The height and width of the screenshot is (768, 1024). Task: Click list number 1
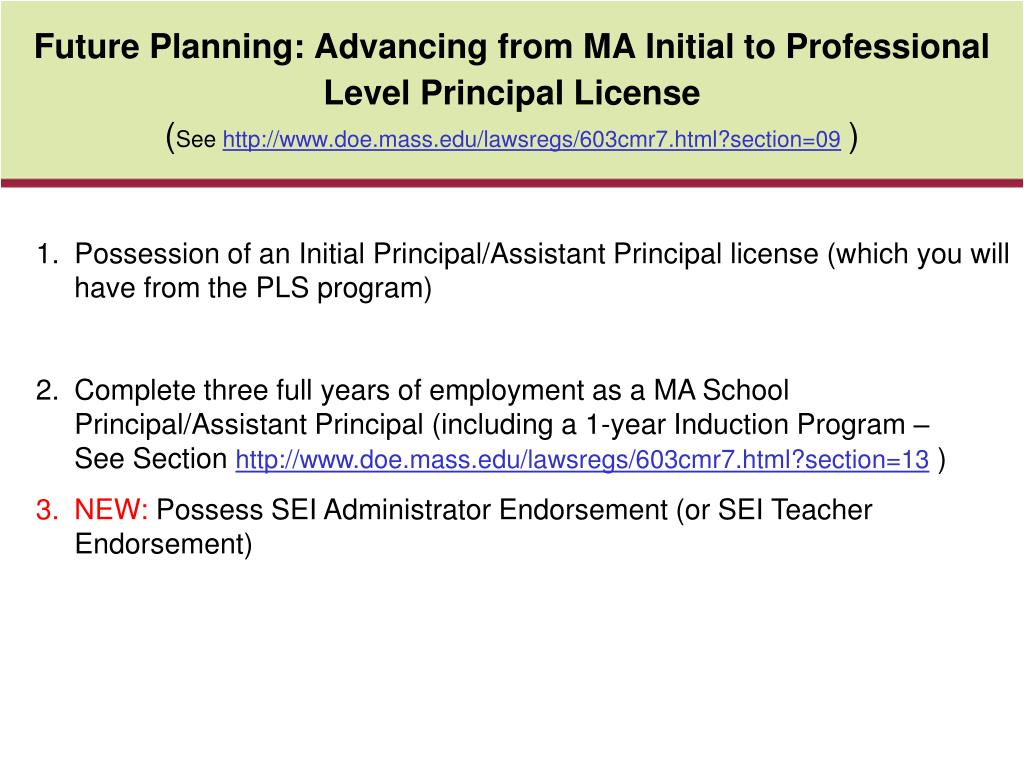click(x=47, y=254)
